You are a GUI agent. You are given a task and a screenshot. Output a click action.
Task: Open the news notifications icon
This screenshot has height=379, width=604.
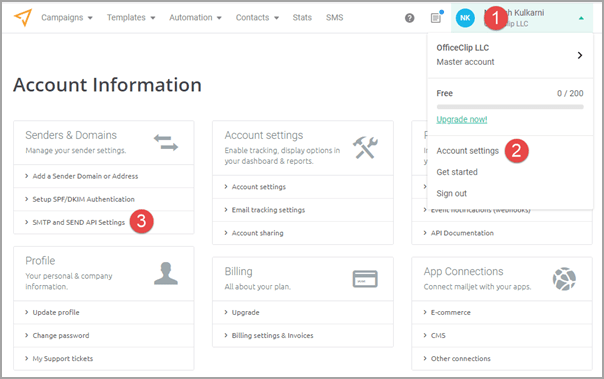coord(436,17)
